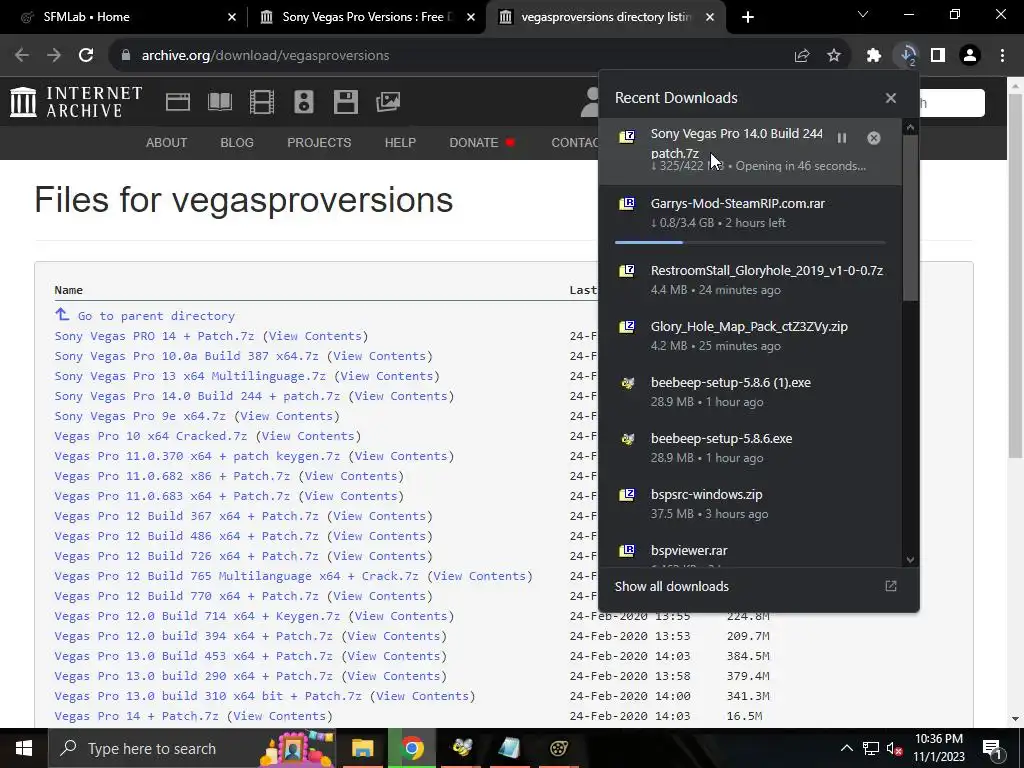Open bspviewer.rar download entry
Screen dimensions: 1024x768
point(750,552)
